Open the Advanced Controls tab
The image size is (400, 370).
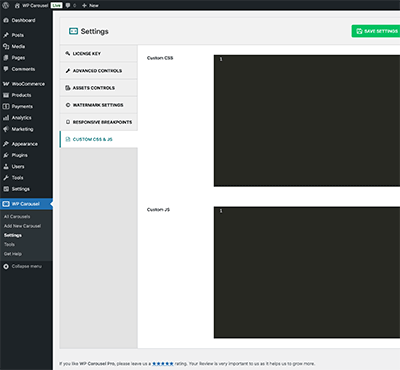99,71
